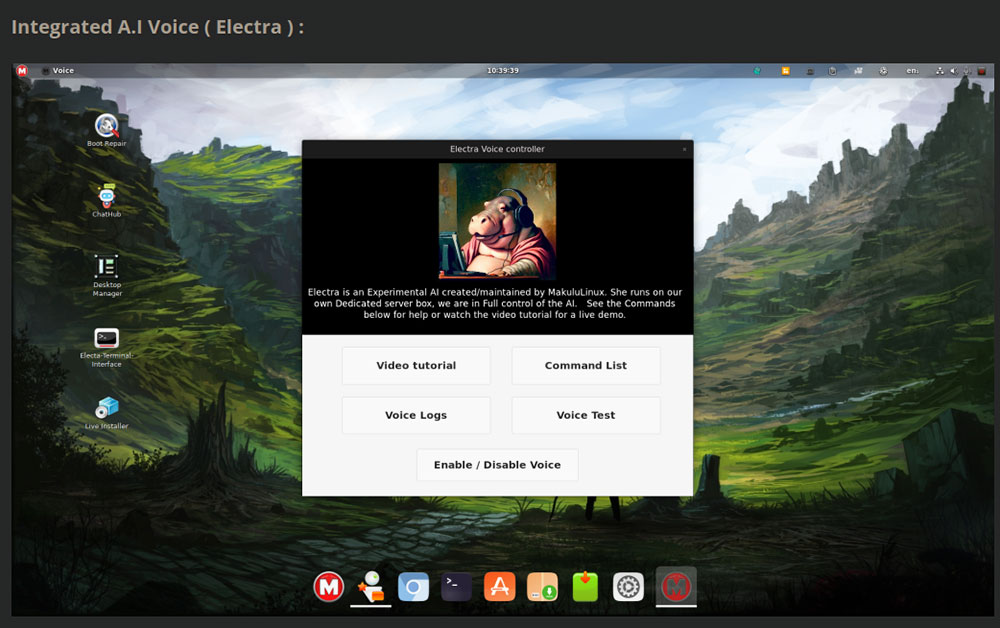1000x628 pixels.
Task: Open the Voice Logs button
Action: point(416,415)
